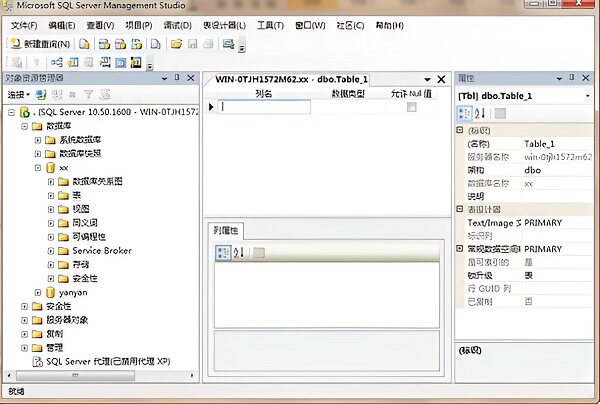
Task: Click the (Name) value Table_1 in Properties
Action: point(539,144)
